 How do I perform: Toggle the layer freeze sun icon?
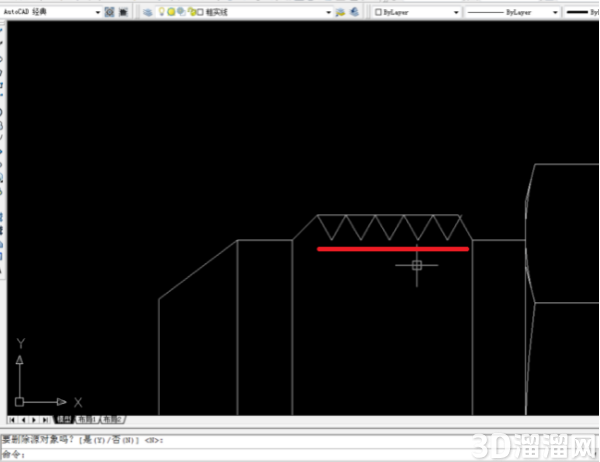[x=171, y=12]
